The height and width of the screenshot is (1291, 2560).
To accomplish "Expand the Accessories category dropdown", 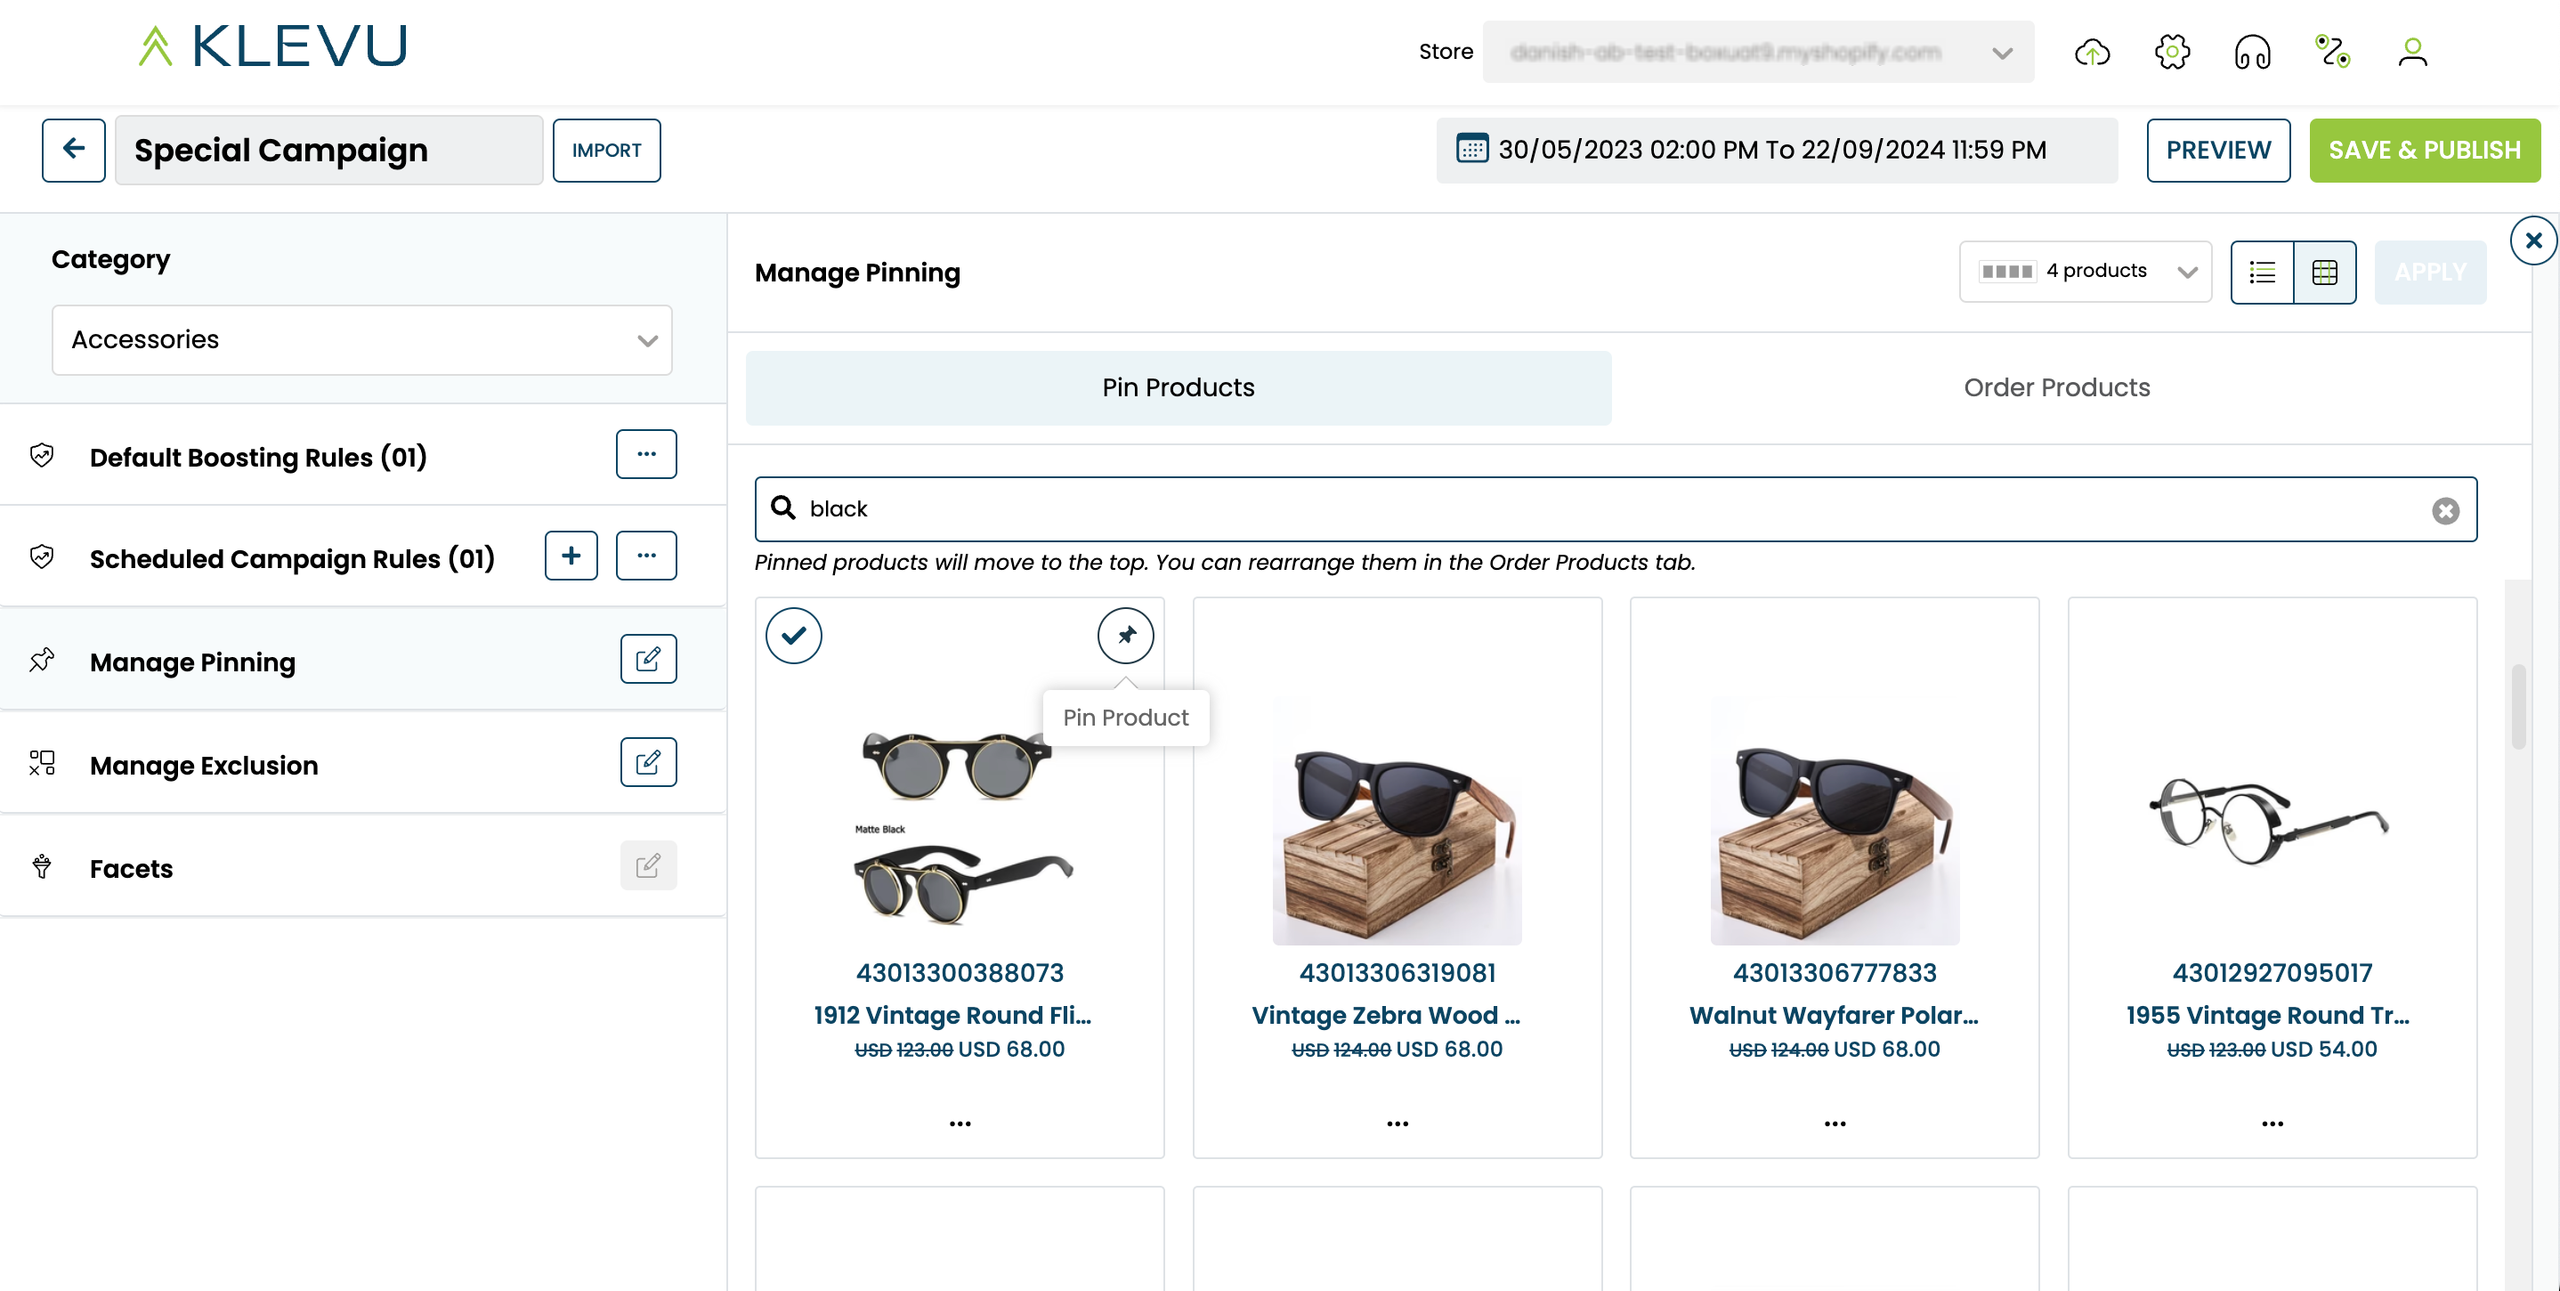I will click(362, 340).
